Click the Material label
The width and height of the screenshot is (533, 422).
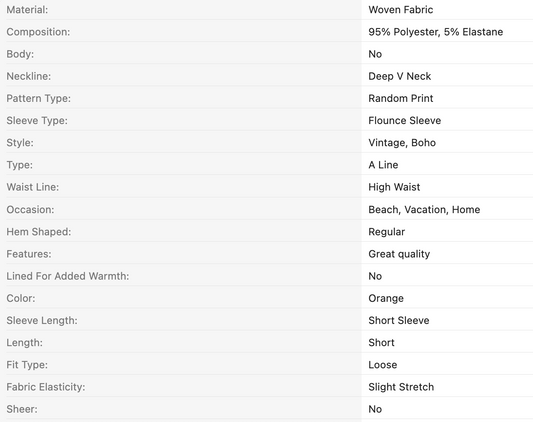pyautogui.click(x=27, y=10)
